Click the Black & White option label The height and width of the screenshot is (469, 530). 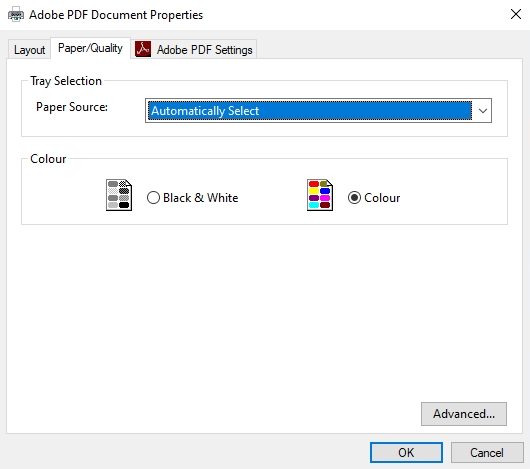[200, 198]
